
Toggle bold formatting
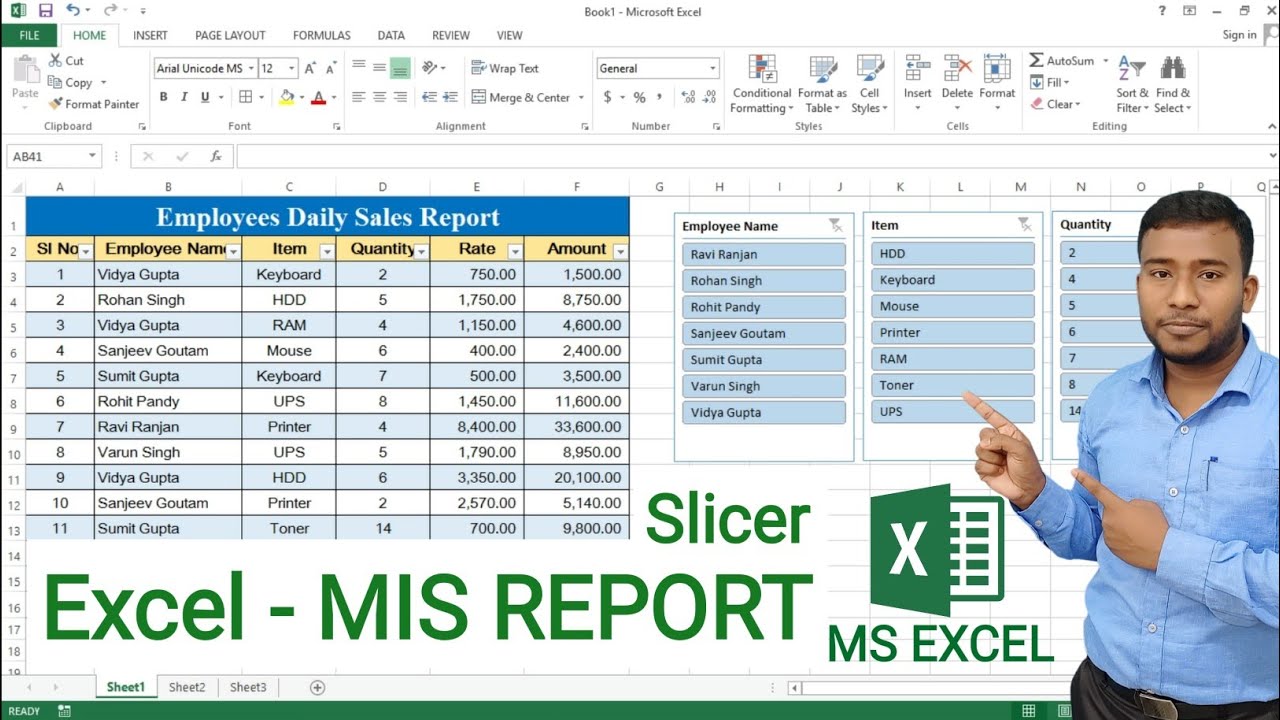coord(163,97)
